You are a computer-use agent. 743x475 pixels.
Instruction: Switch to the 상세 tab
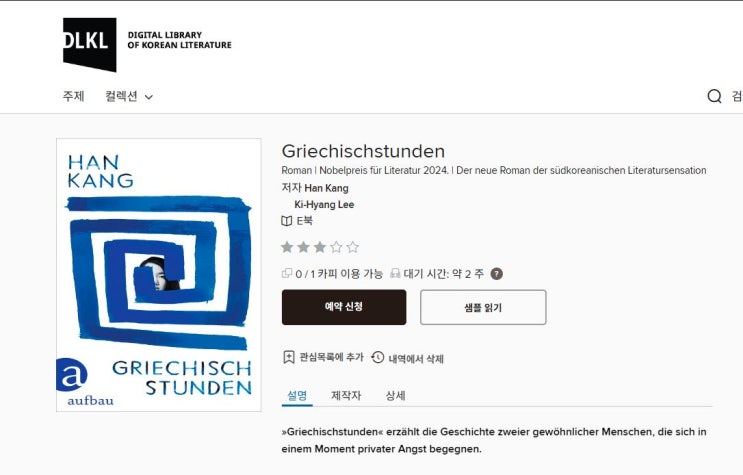(395, 395)
